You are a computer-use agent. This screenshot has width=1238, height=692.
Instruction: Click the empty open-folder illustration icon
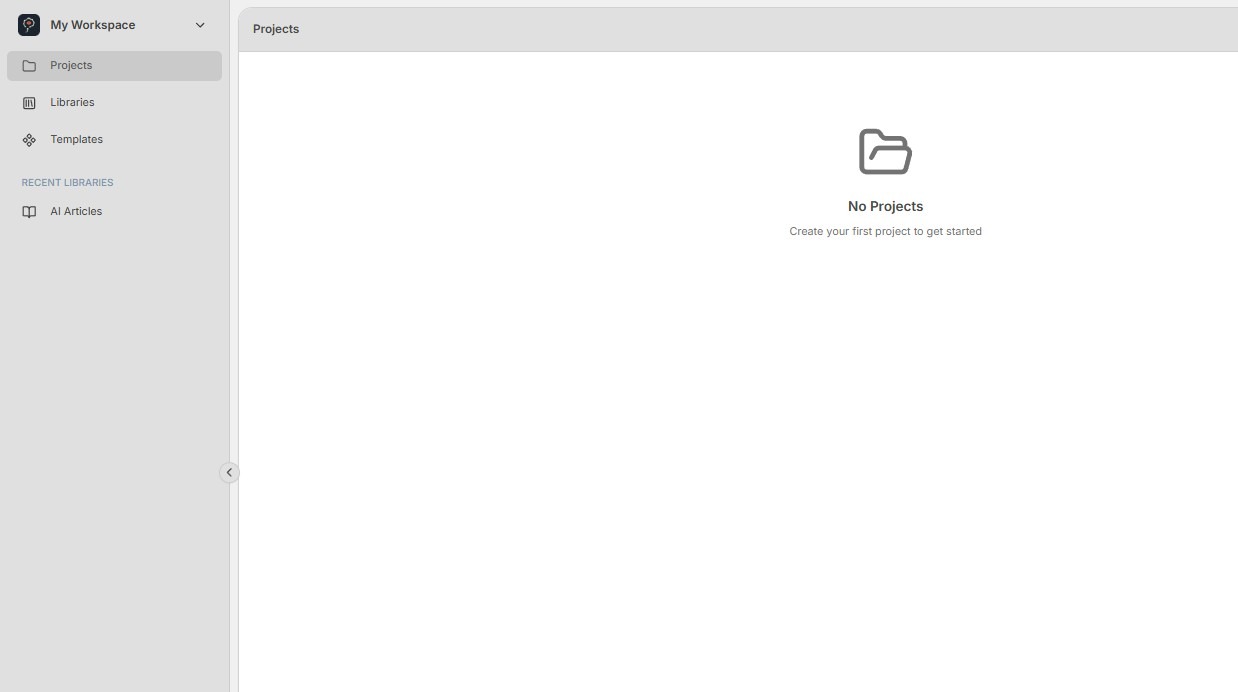(x=885, y=152)
